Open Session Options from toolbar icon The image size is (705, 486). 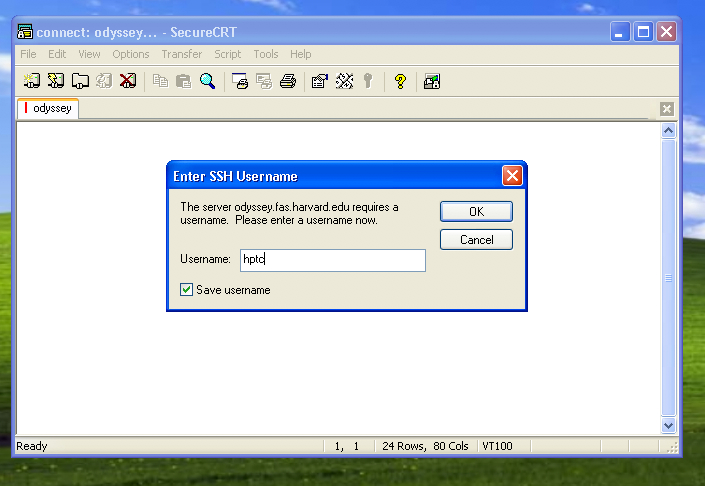coord(320,81)
